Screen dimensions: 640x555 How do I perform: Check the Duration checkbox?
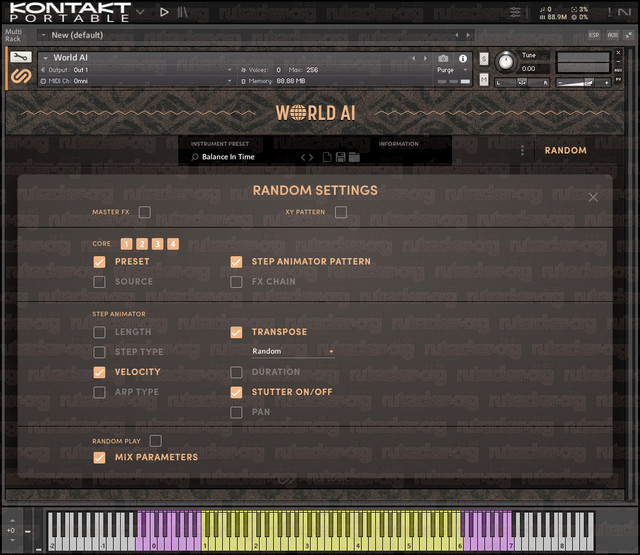236,372
